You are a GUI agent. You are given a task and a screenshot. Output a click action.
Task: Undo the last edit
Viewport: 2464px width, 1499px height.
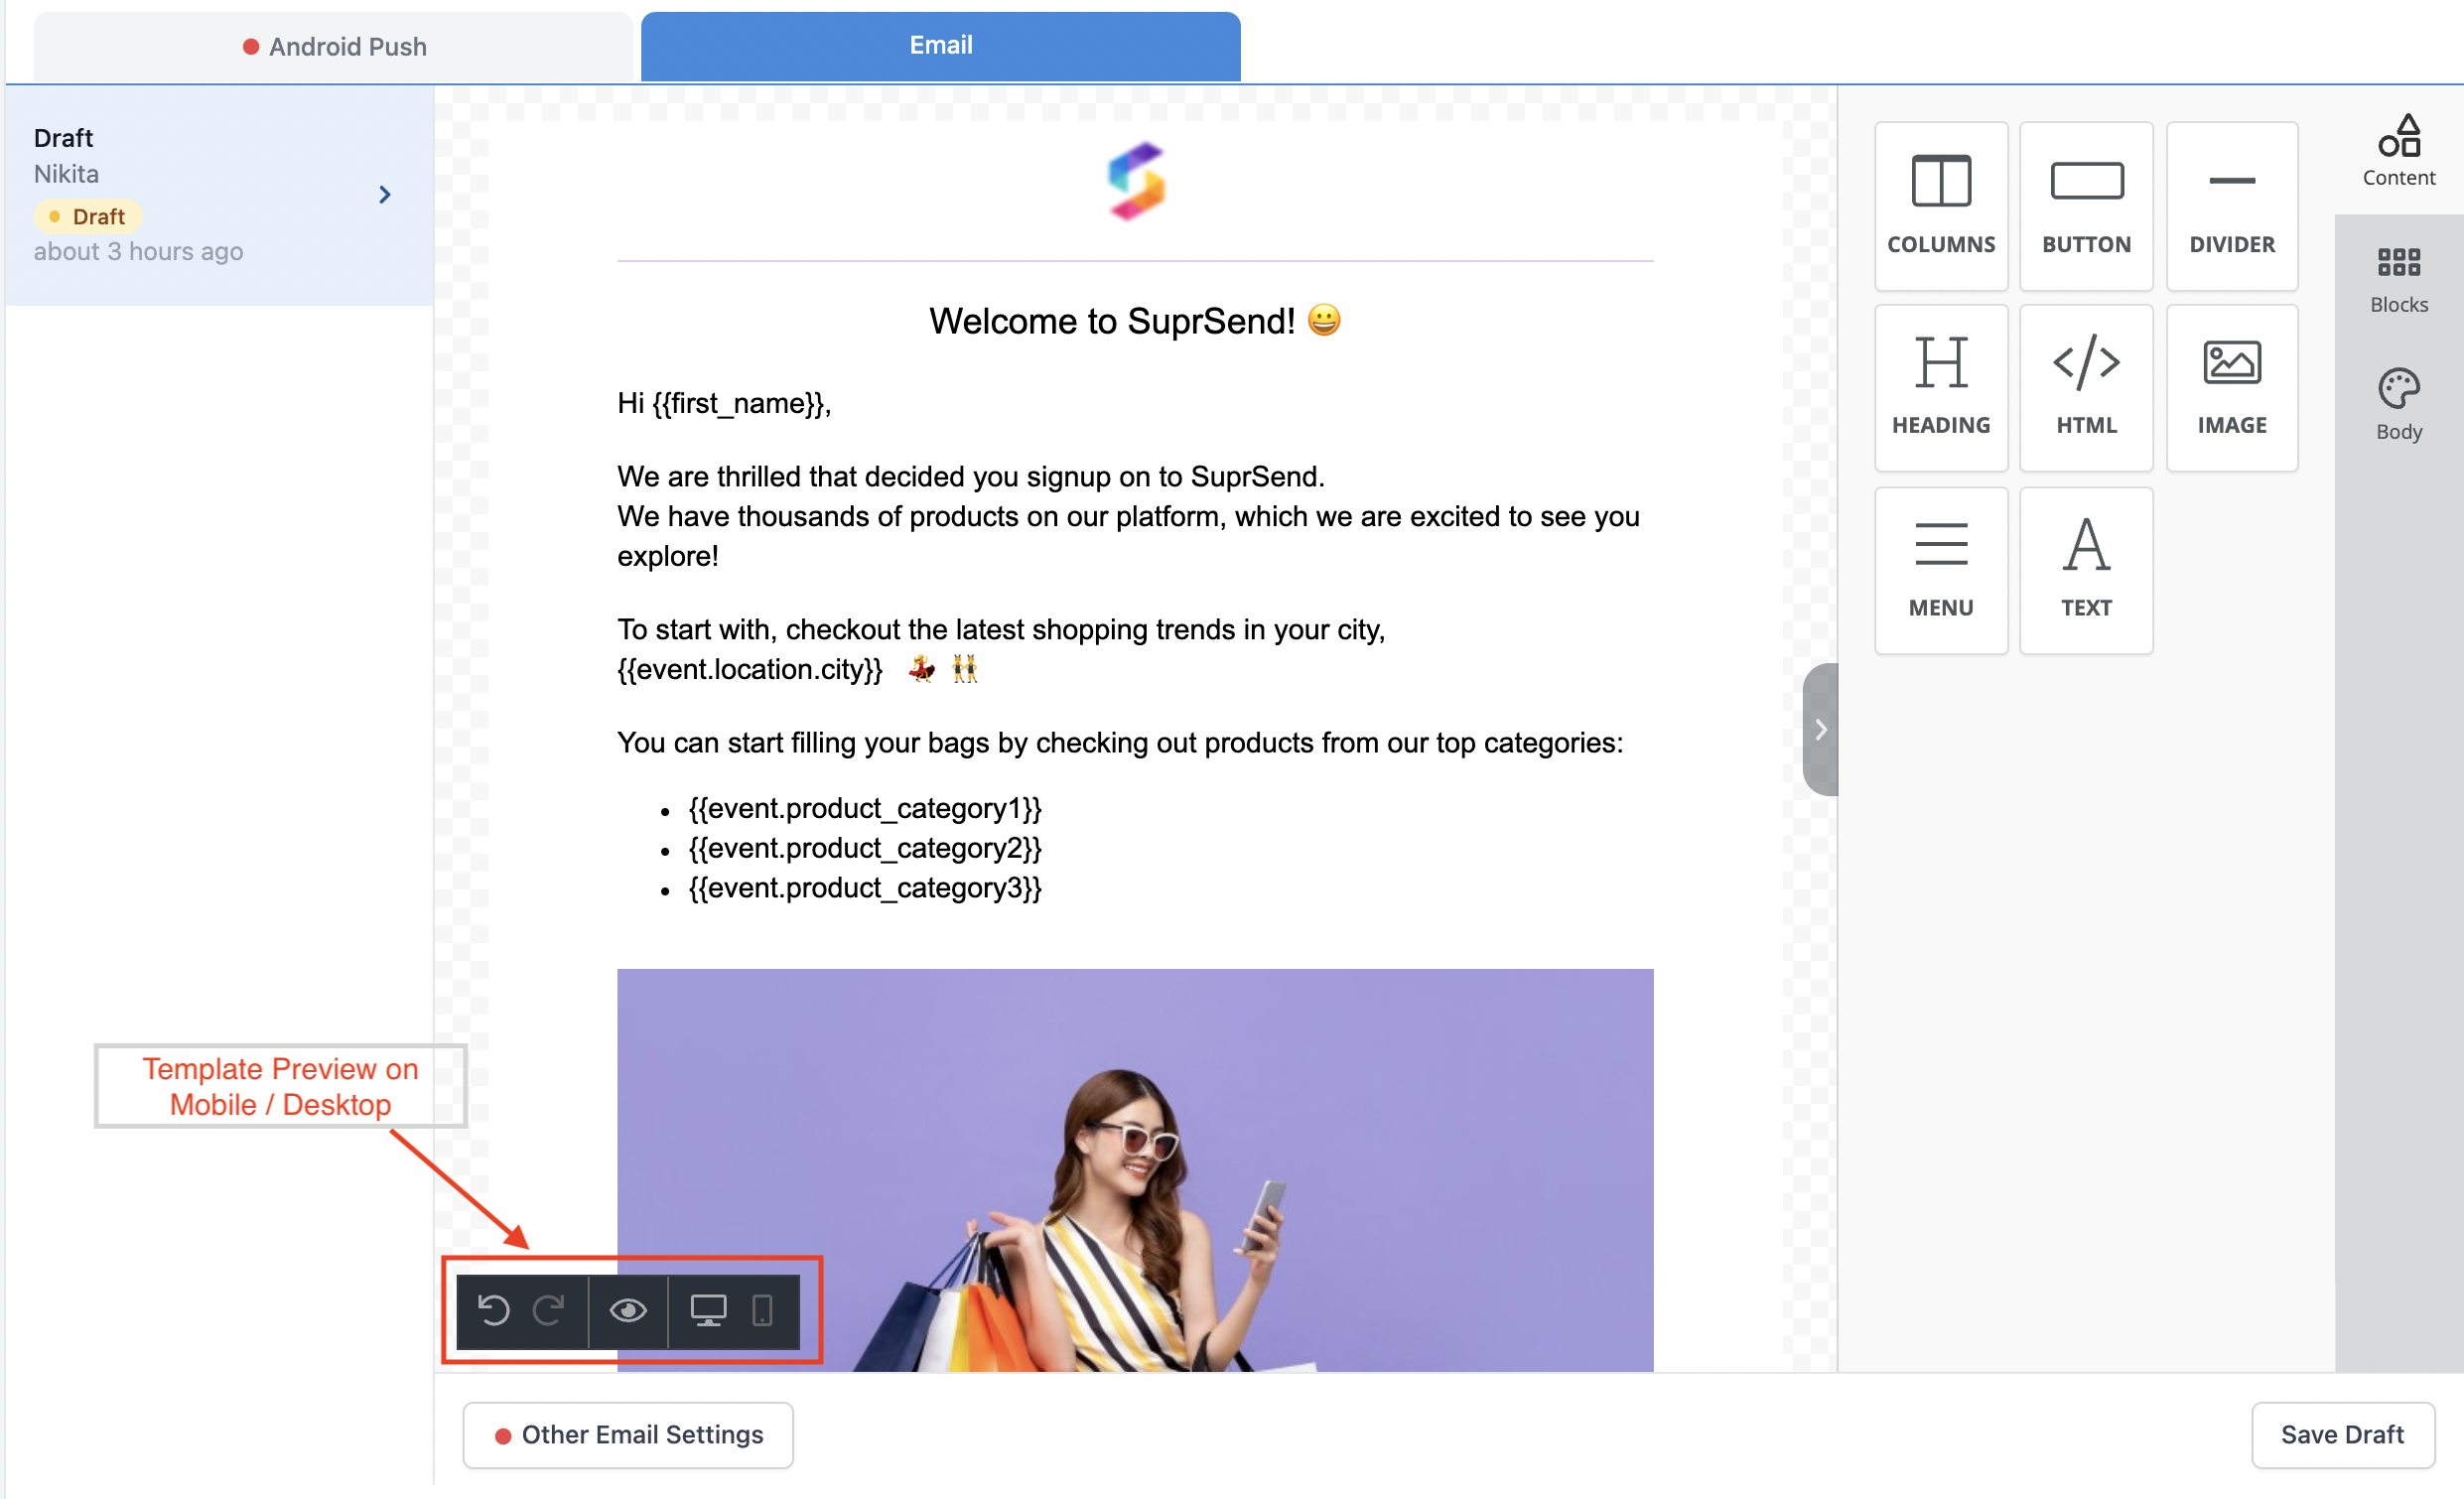pyautogui.click(x=493, y=1310)
